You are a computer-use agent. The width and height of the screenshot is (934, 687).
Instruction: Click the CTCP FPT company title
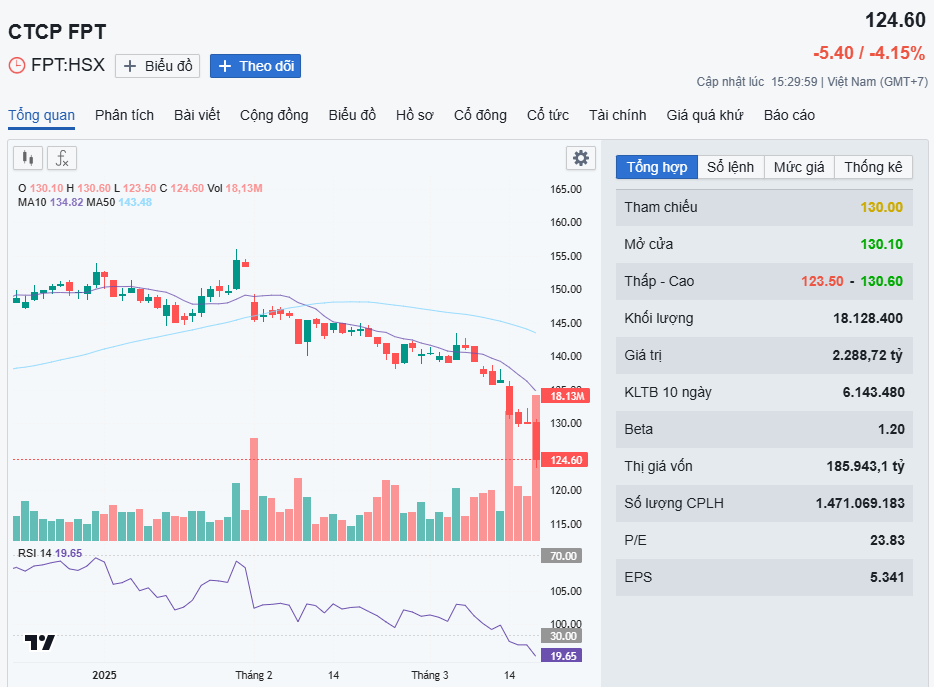click(x=57, y=32)
